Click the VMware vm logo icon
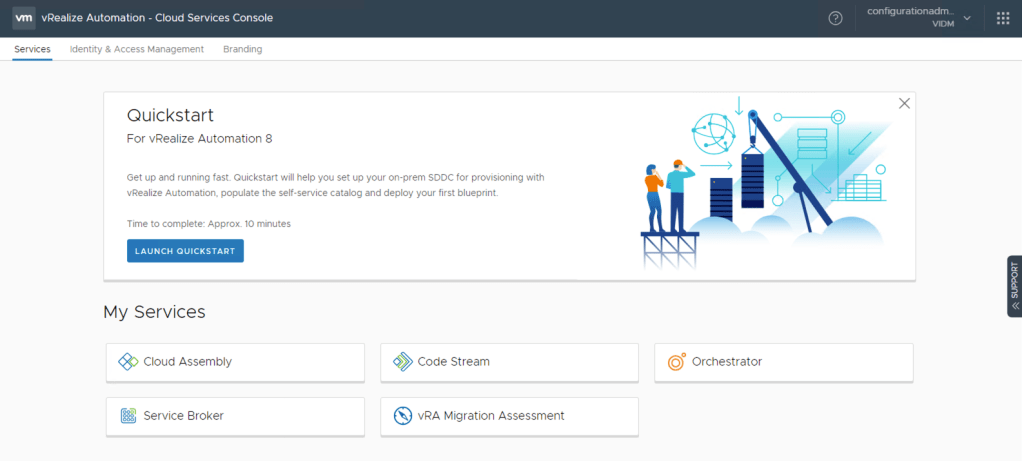1022x461 pixels. (24, 18)
